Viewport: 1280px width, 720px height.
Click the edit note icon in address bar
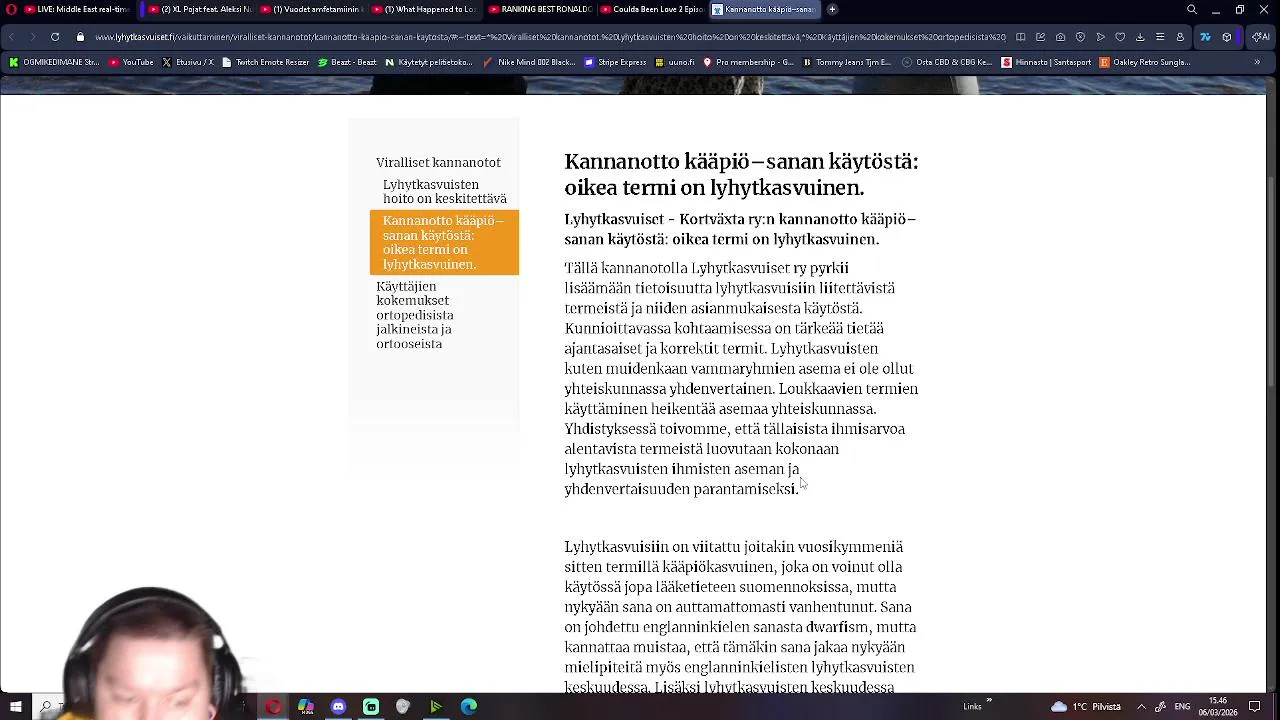pos(1040,37)
